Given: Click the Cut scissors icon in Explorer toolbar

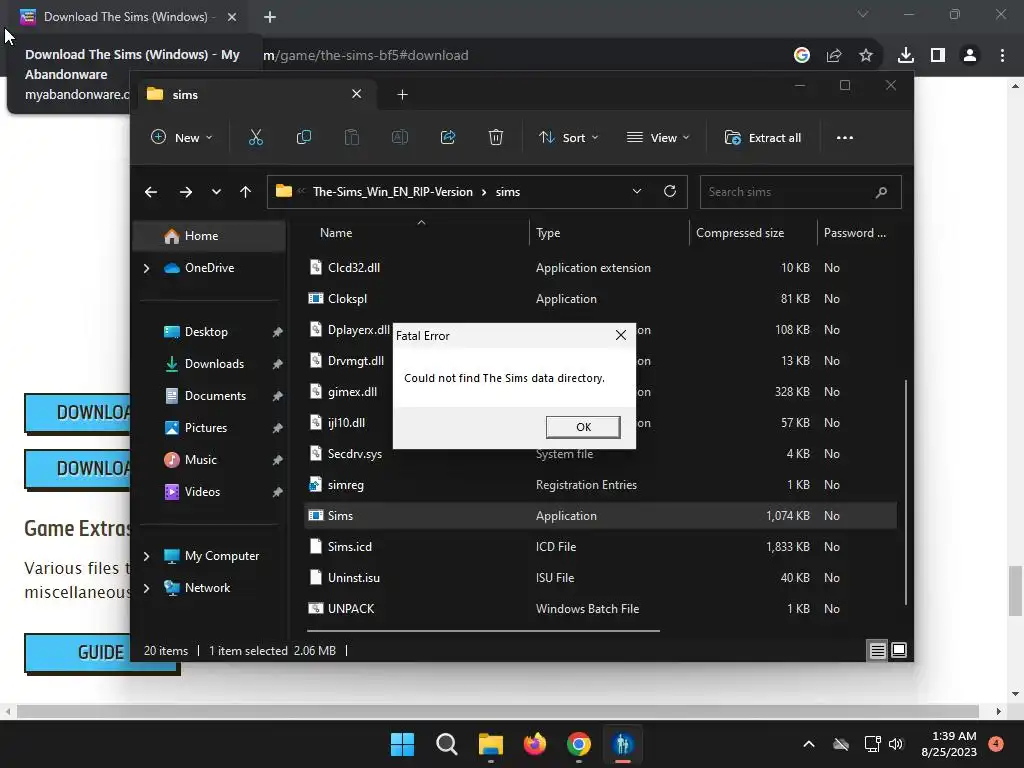Looking at the screenshot, I should click(x=255, y=137).
